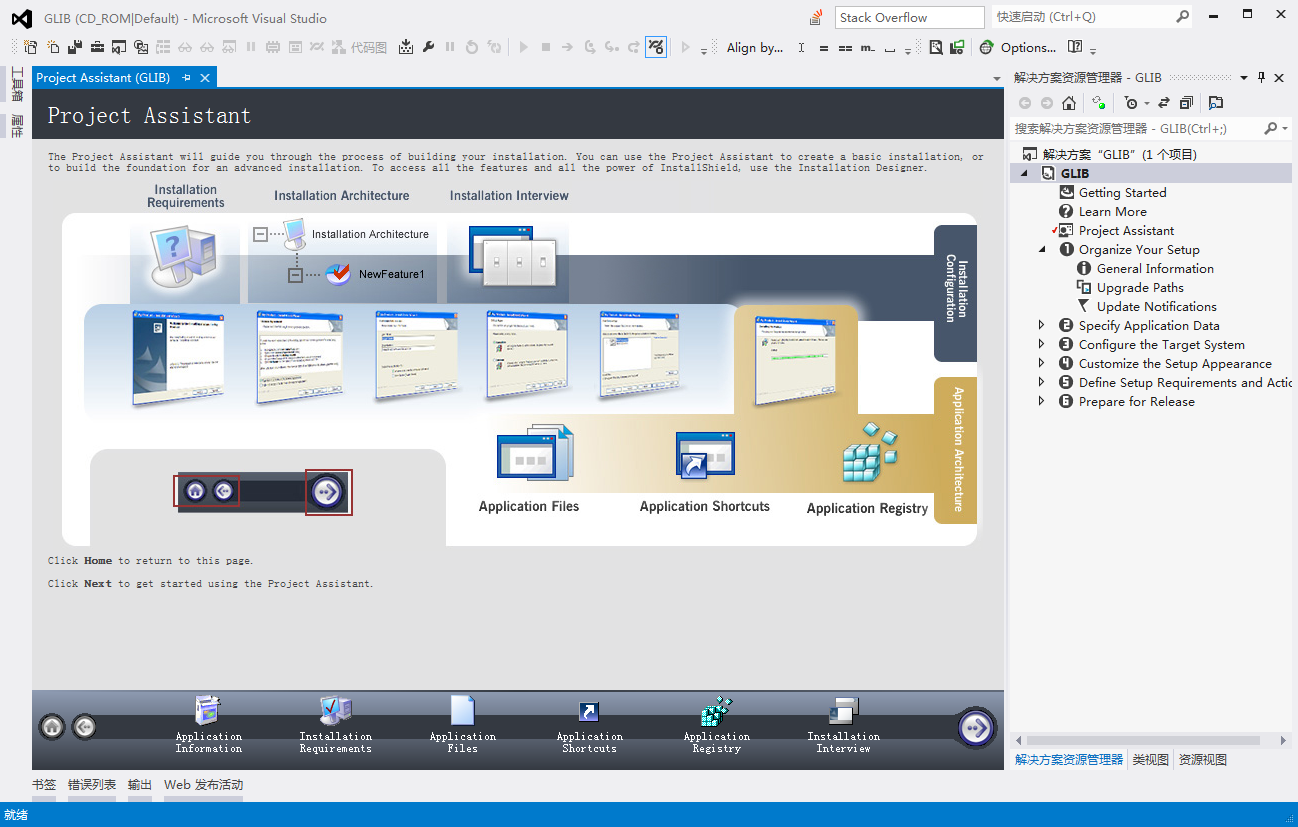This screenshot has width=1298, height=827.
Task: Expand Prepare for Release node
Action: click(x=1041, y=401)
